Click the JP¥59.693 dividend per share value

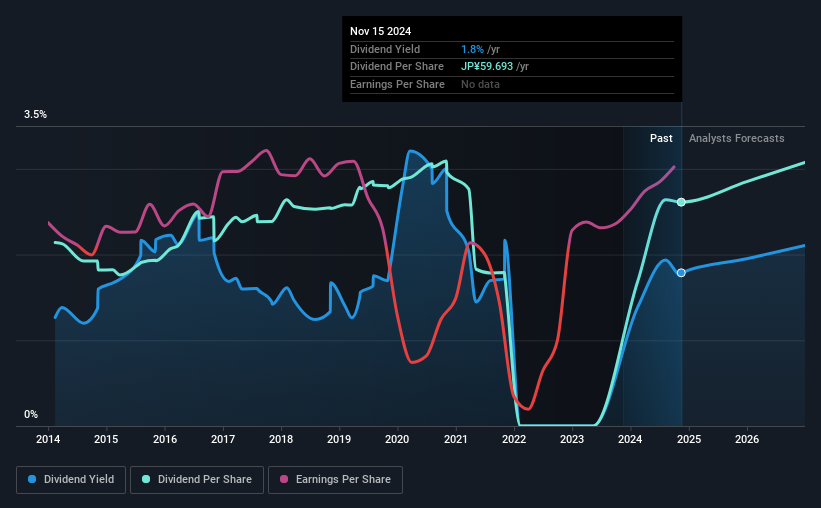494,66
